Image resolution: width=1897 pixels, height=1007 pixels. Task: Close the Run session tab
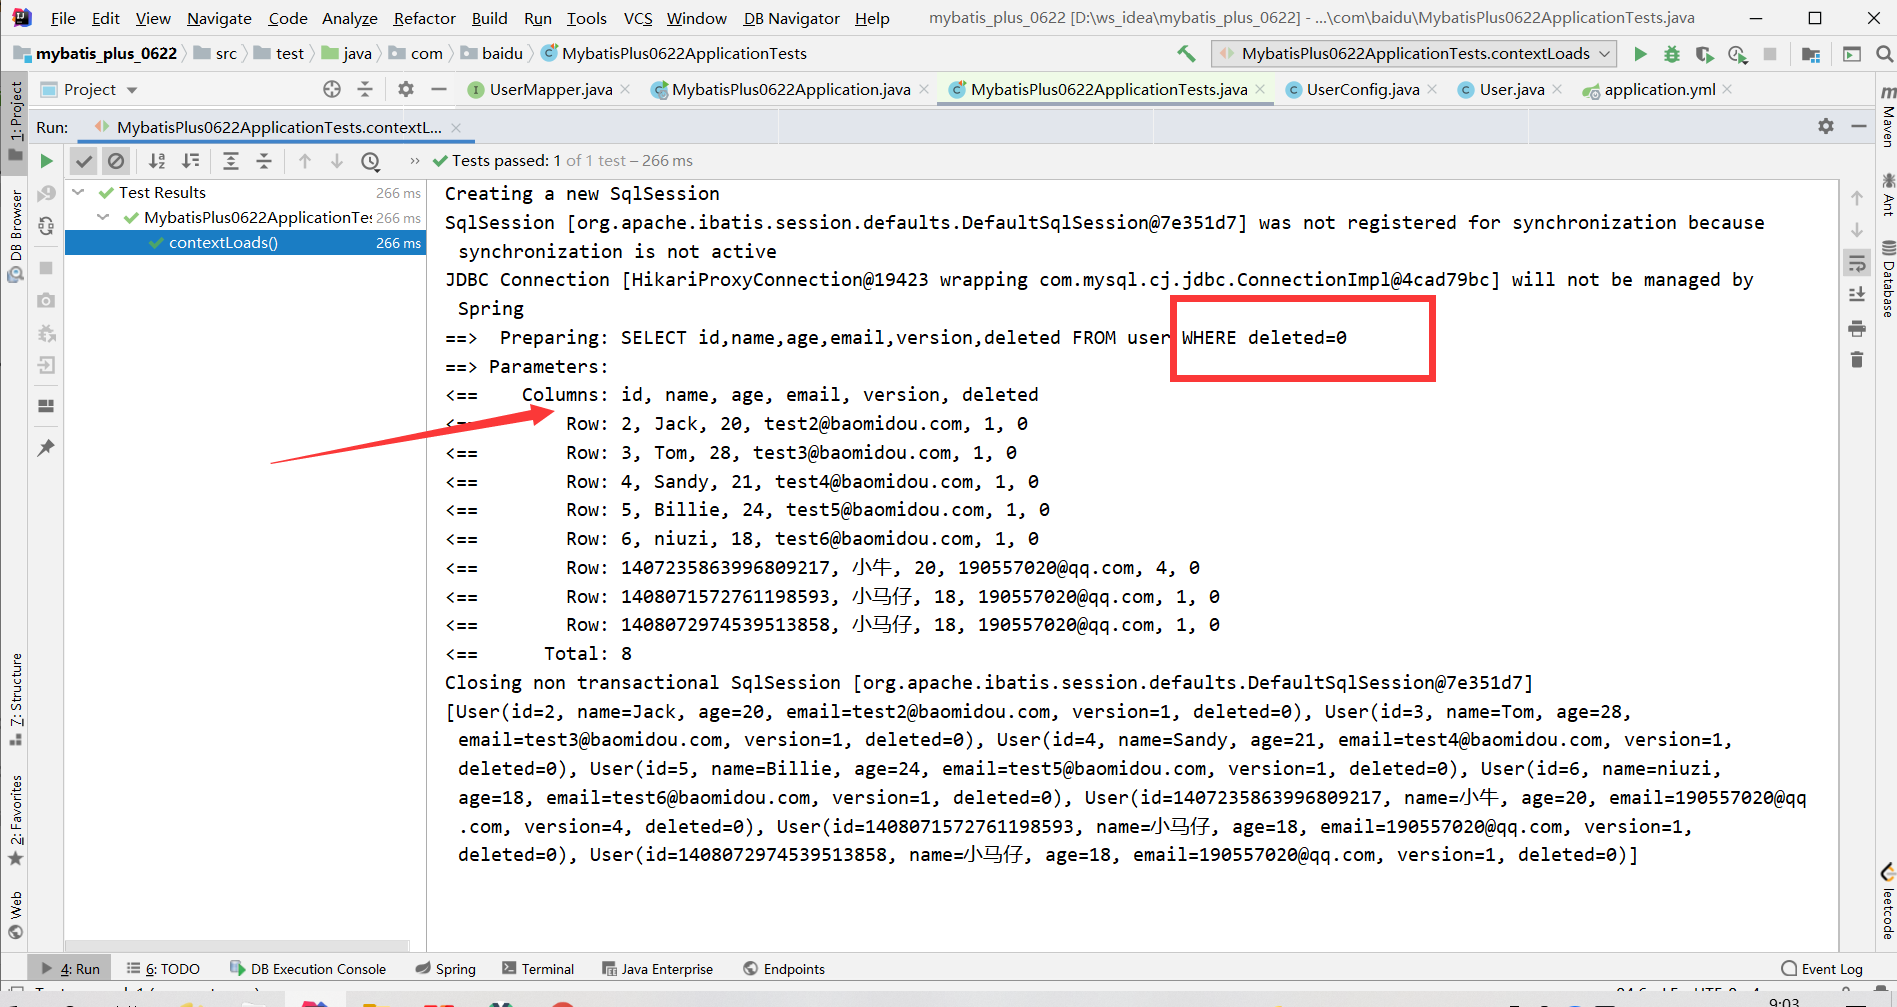[456, 128]
